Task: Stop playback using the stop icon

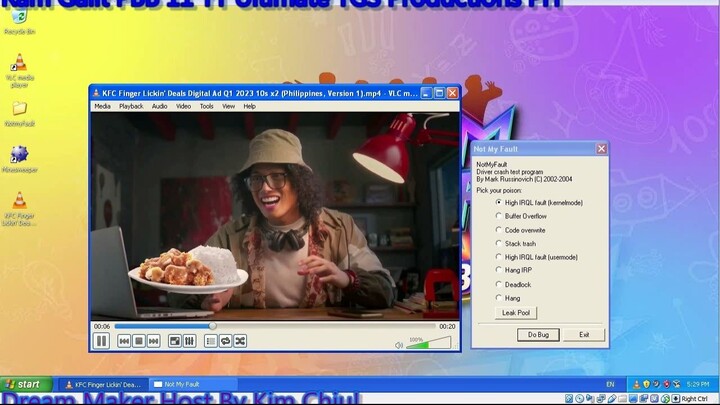Action: [139, 341]
